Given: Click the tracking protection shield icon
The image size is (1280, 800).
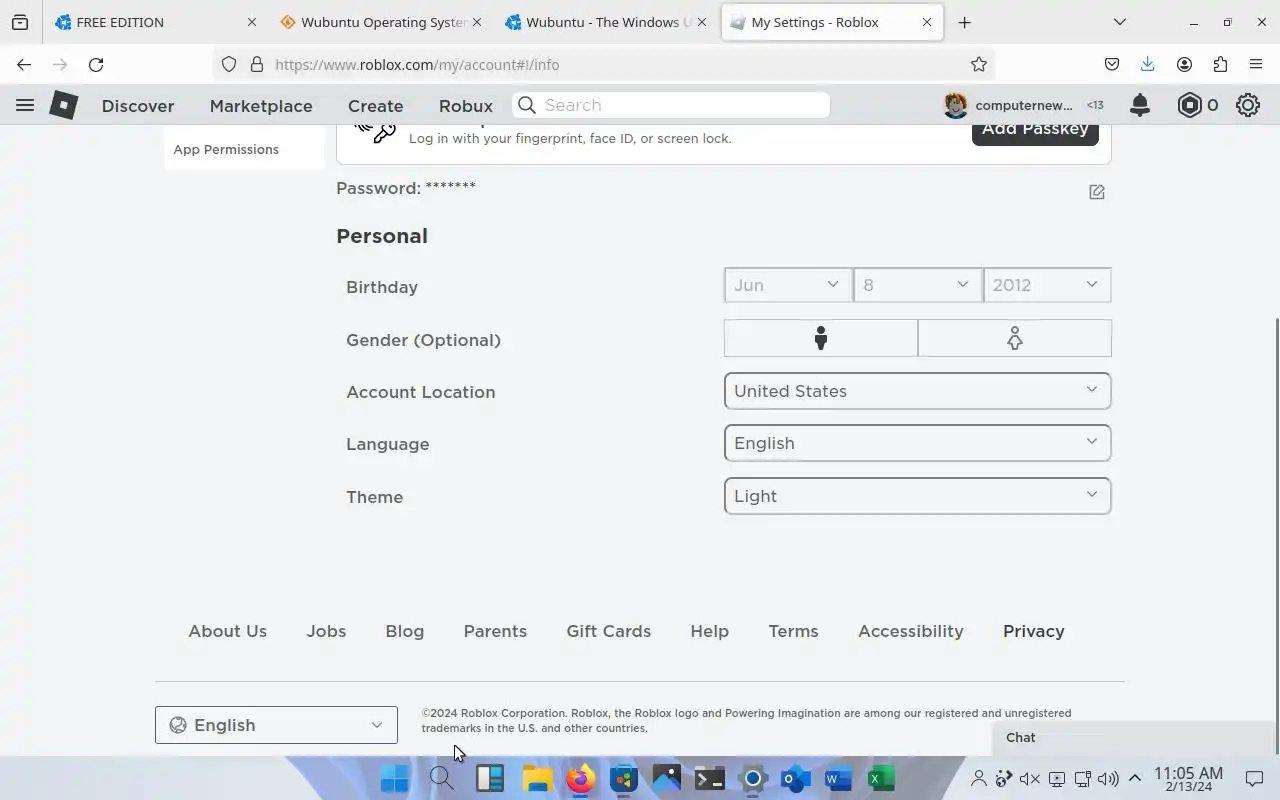Looking at the screenshot, I should [x=229, y=64].
